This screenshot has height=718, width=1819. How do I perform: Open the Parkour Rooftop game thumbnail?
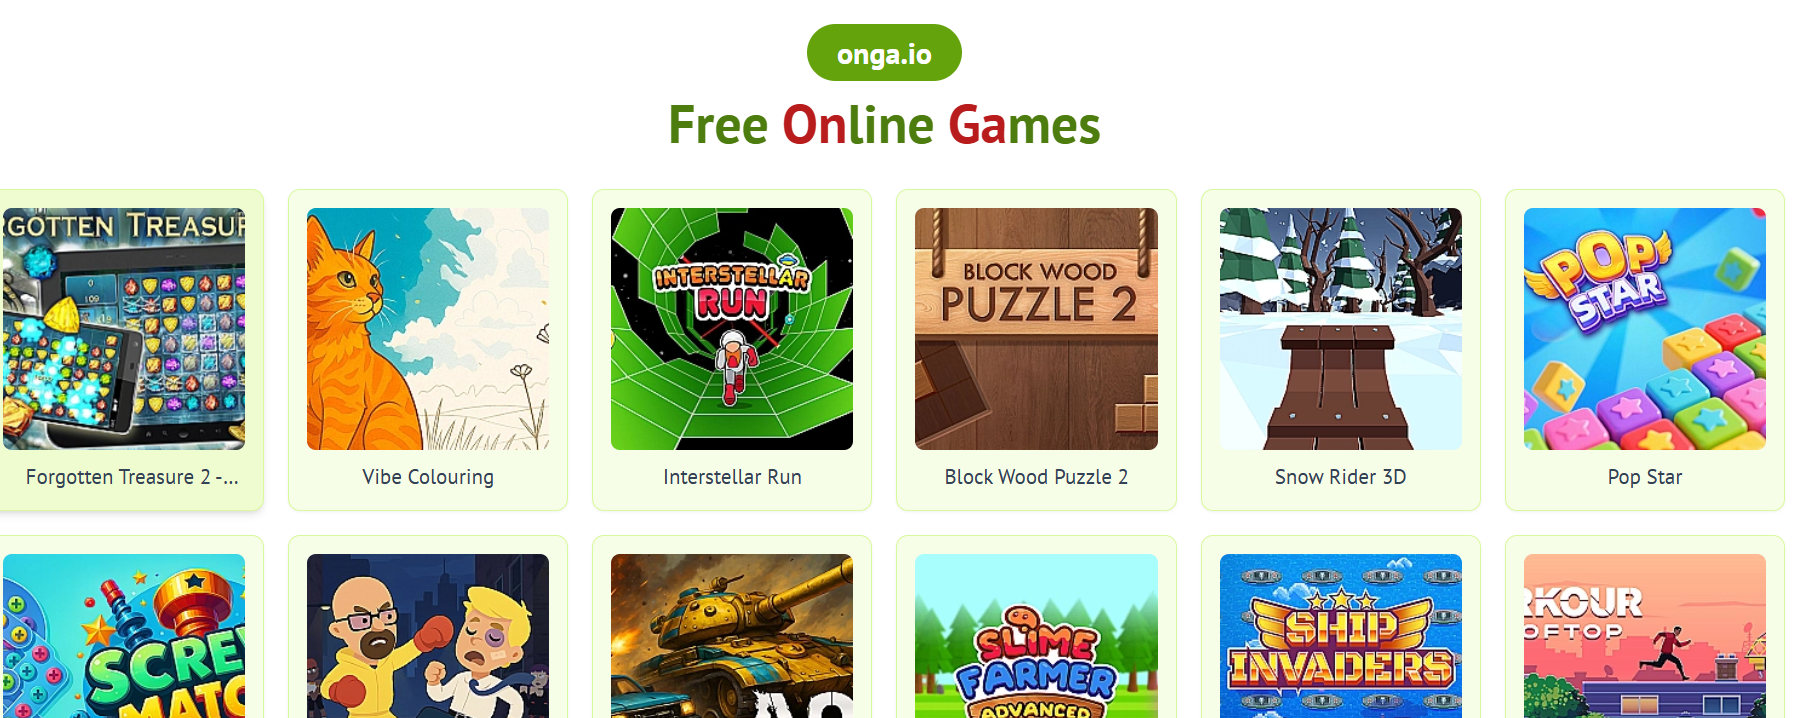tap(1645, 636)
